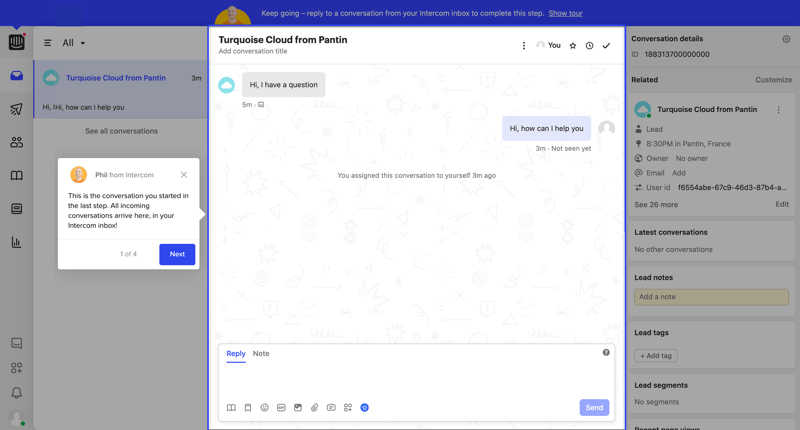Insert an article from composer book icon
This screenshot has height=430, width=800.
(231, 408)
